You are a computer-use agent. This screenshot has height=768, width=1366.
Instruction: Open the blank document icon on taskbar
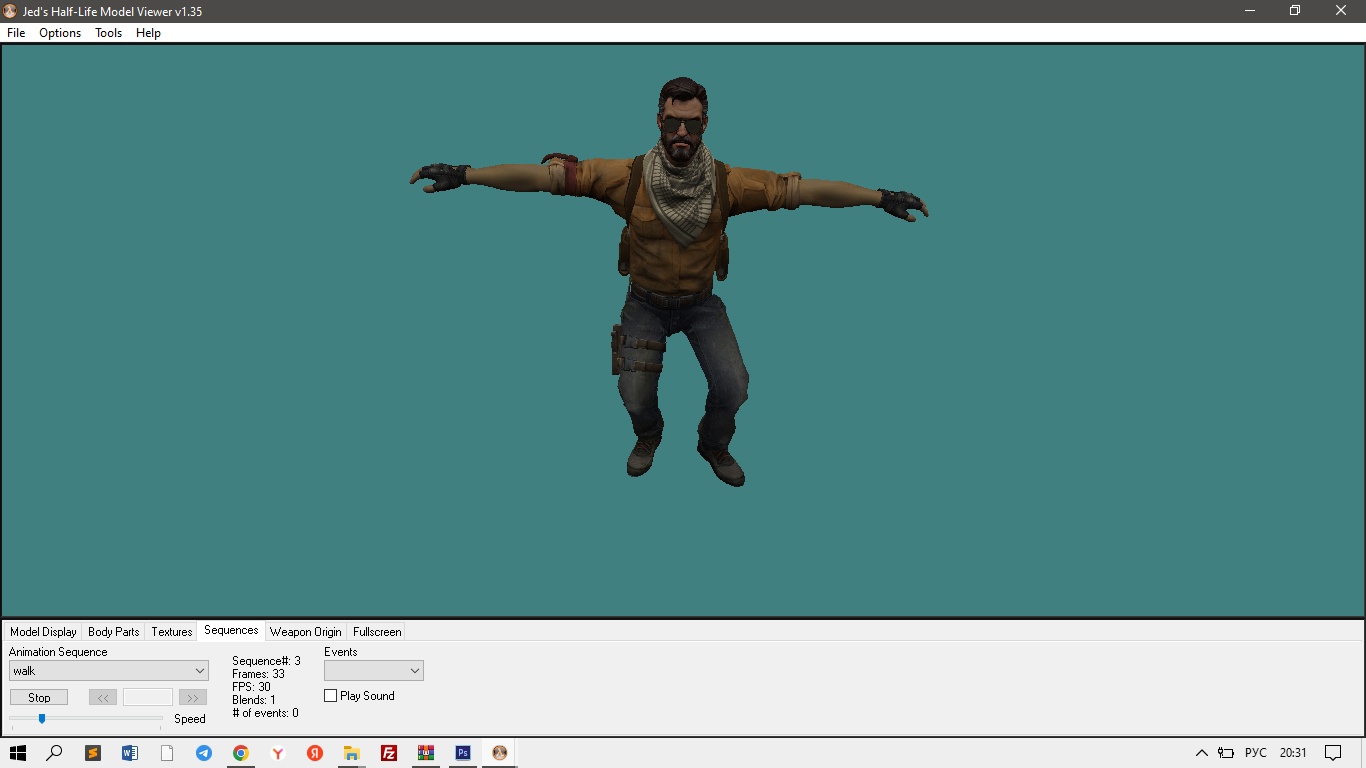point(167,753)
